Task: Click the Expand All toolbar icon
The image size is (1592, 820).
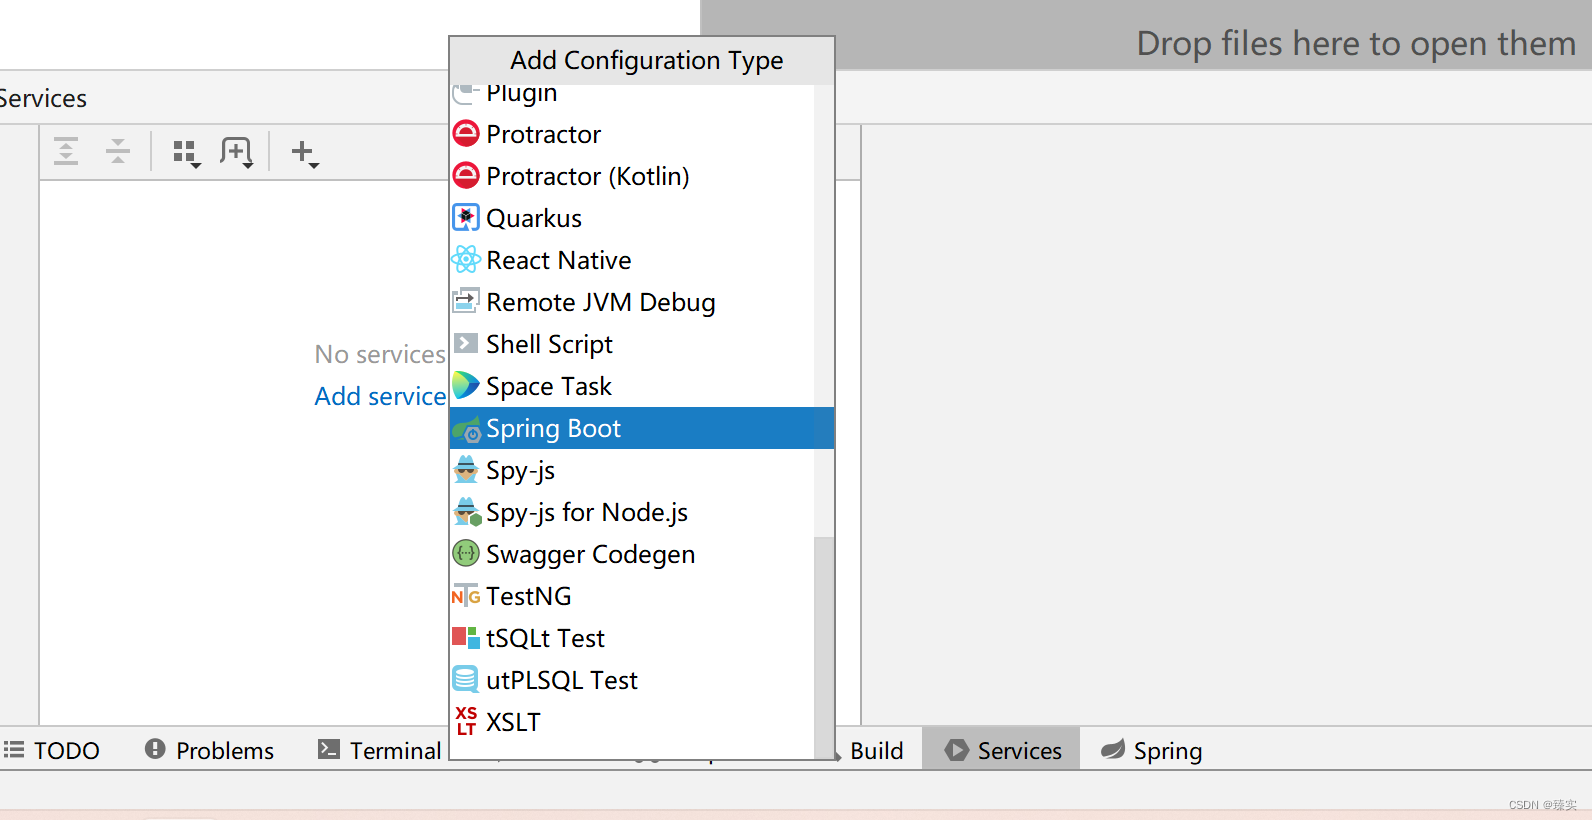Action: pyautogui.click(x=66, y=152)
